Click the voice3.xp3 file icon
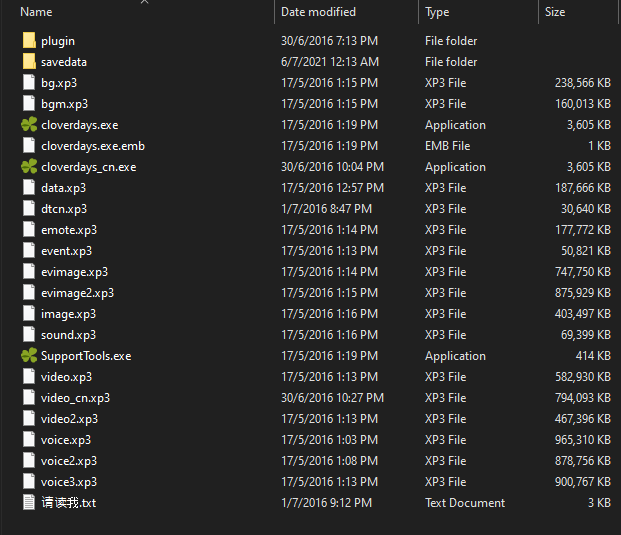621x535 pixels. click(x=28, y=482)
